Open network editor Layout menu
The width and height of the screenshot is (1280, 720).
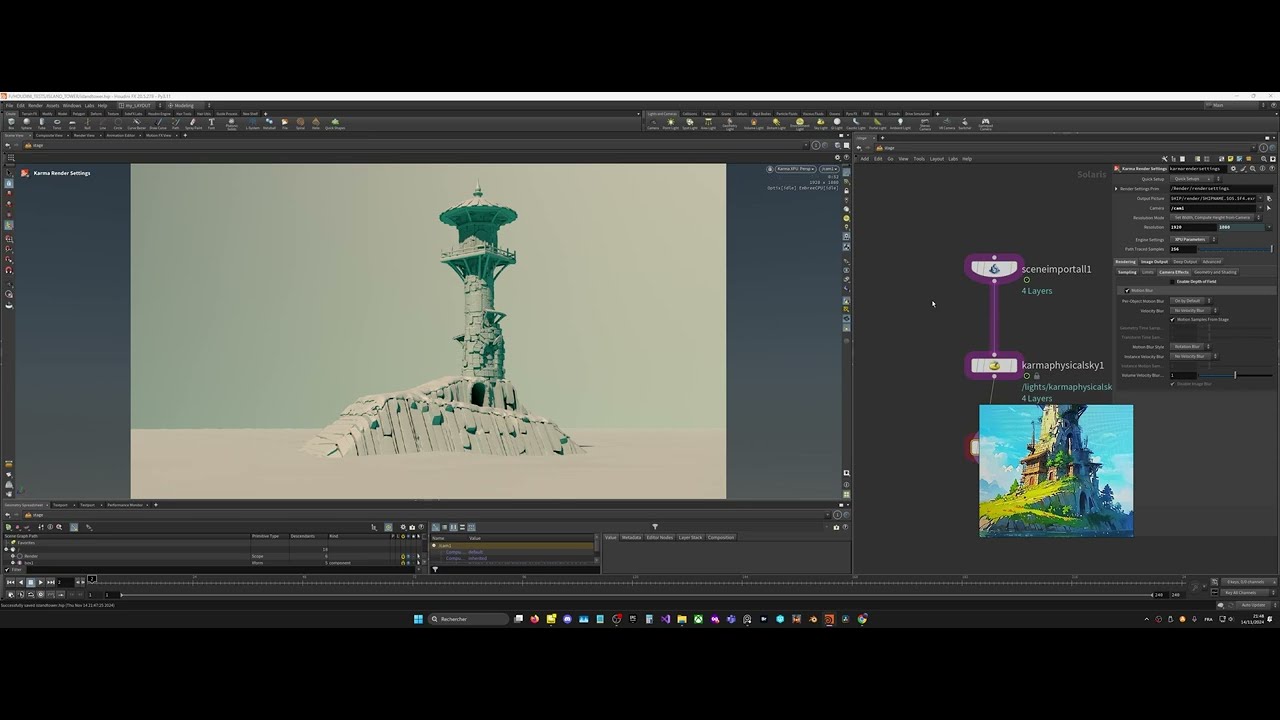pos(936,158)
